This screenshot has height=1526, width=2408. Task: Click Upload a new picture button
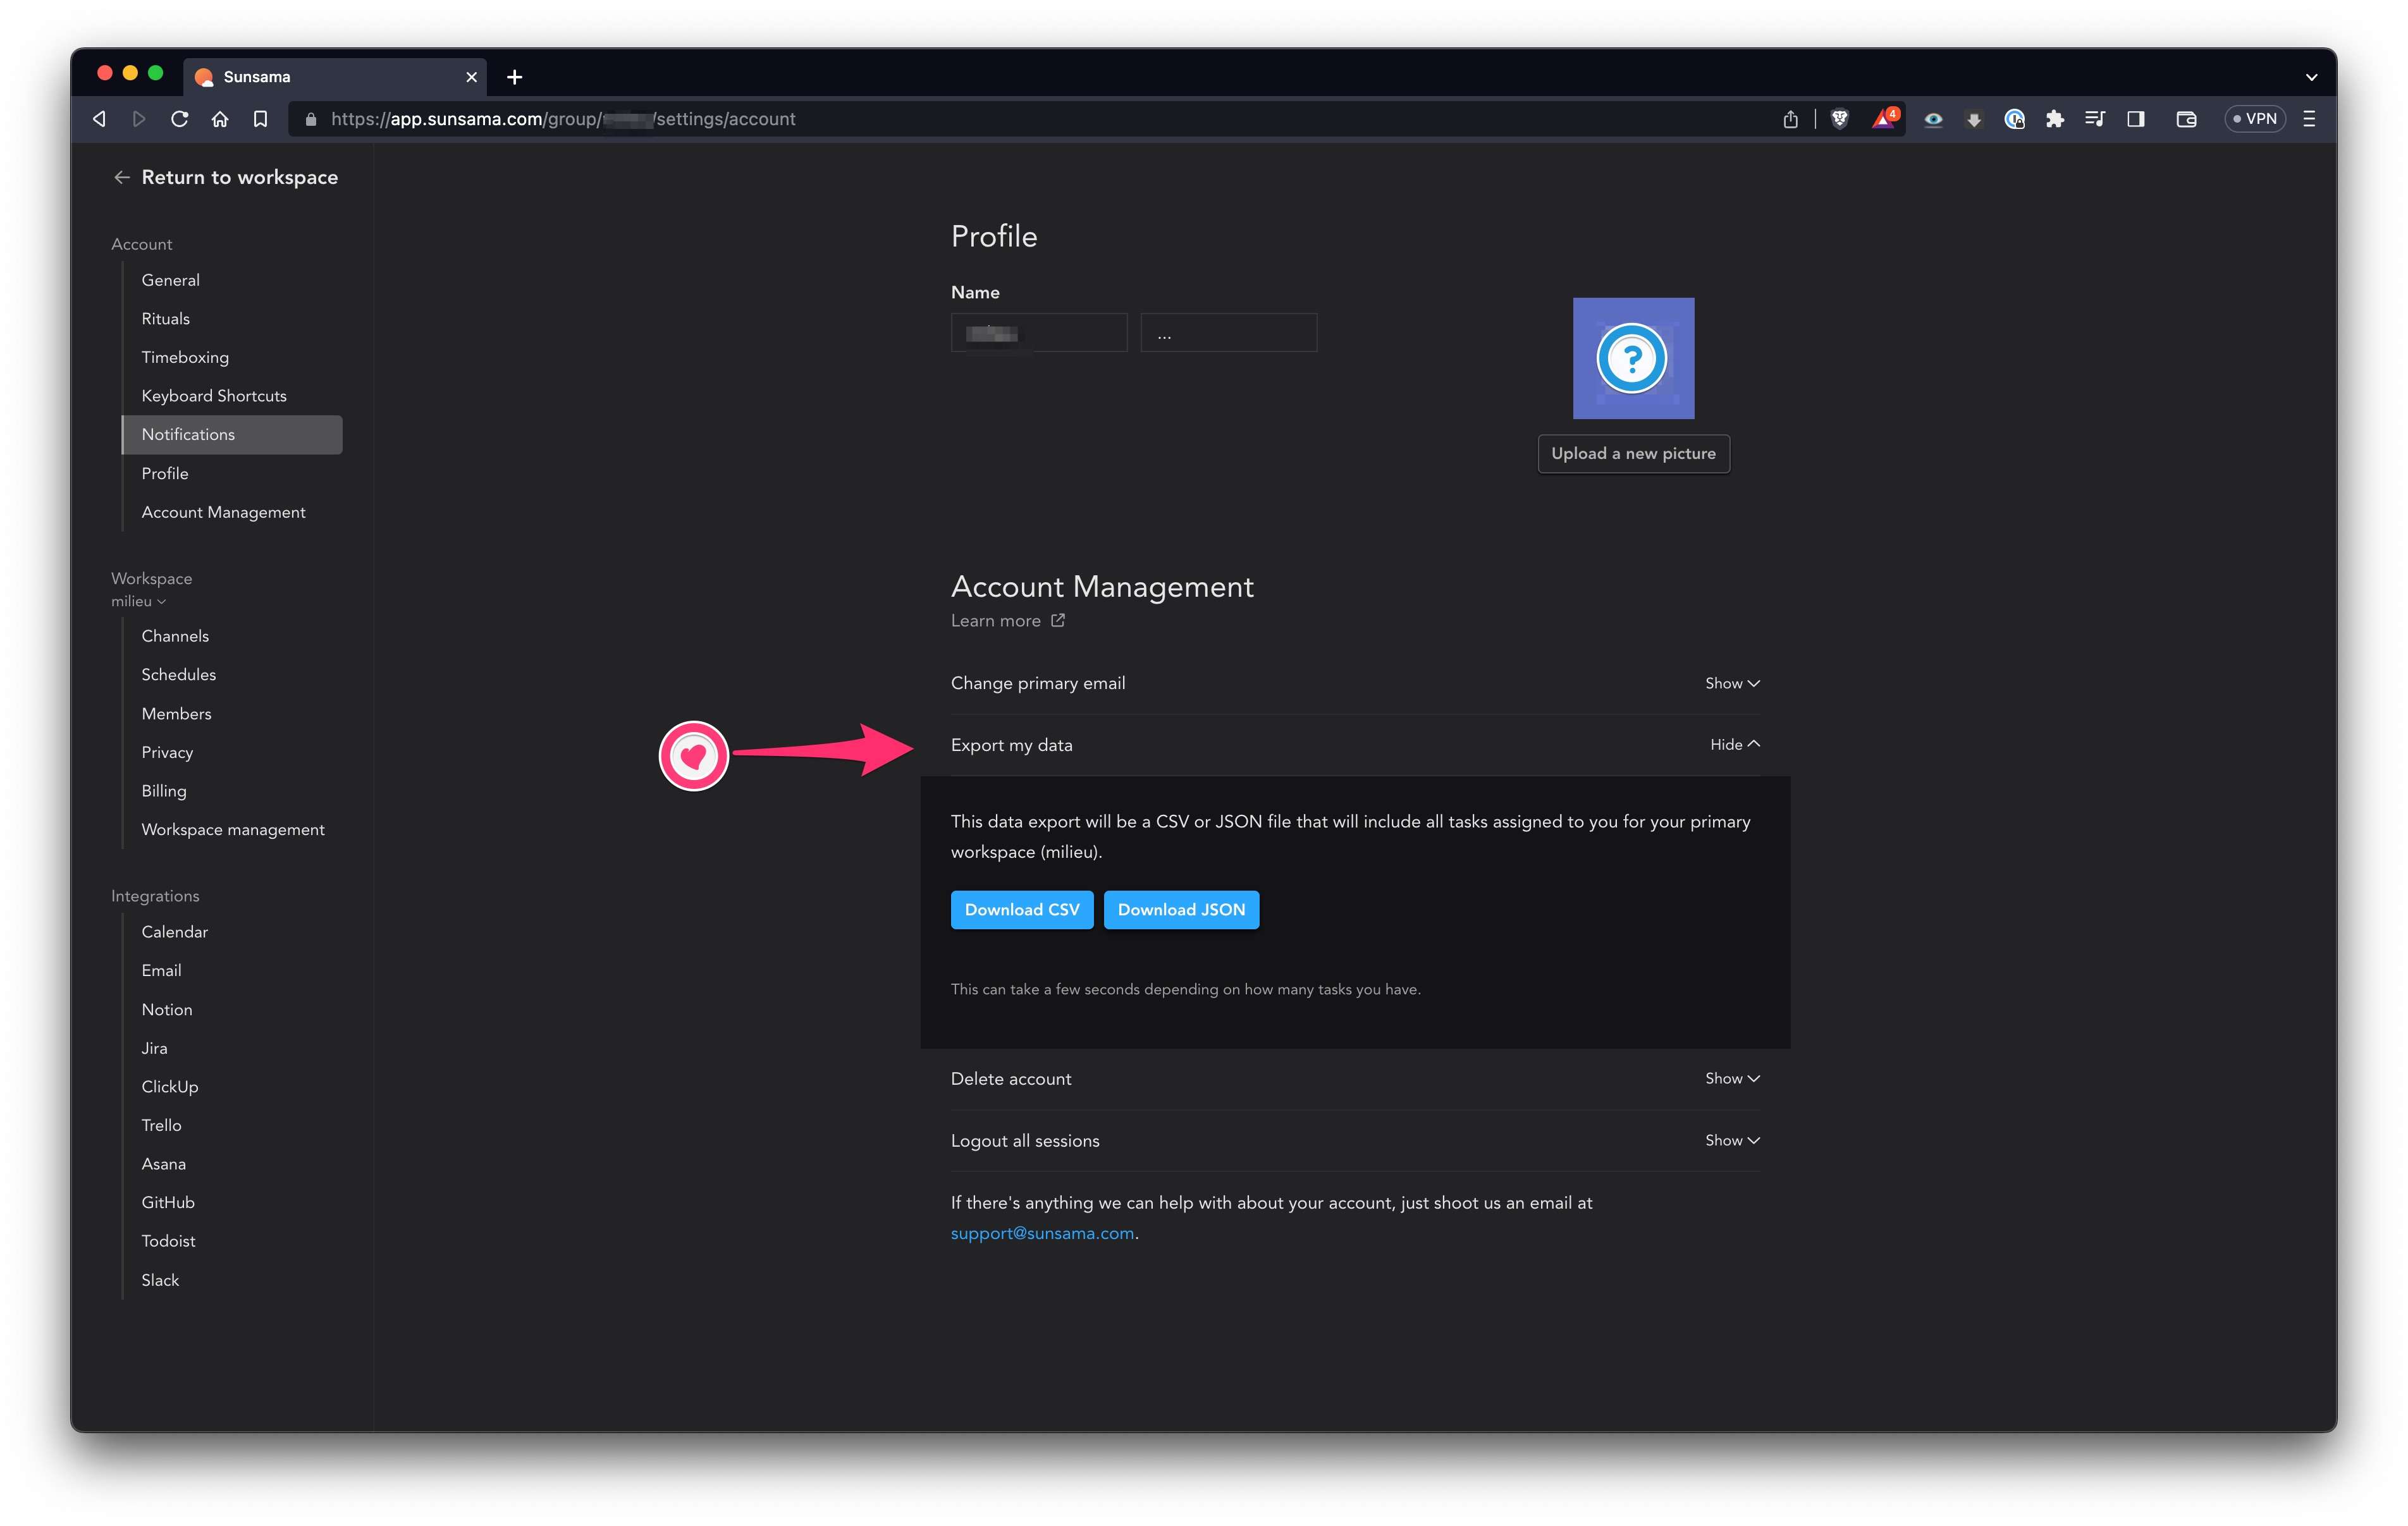(1633, 454)
